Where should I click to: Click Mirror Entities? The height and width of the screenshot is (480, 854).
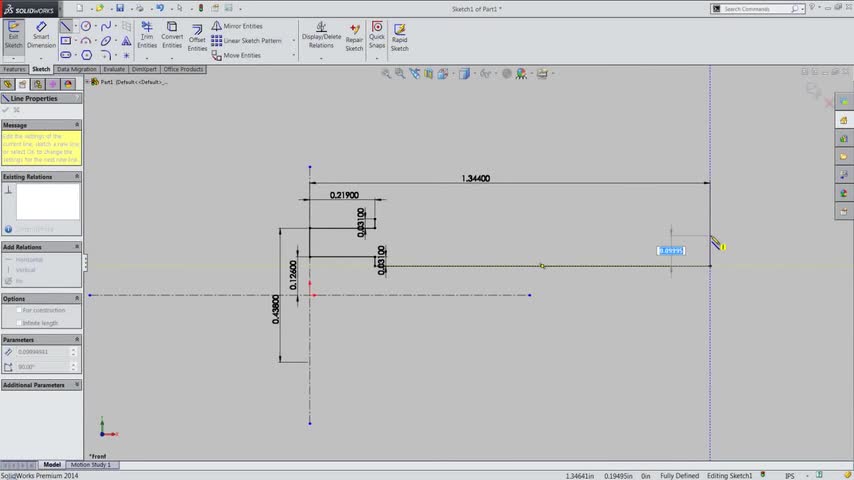tap(237, 26)
